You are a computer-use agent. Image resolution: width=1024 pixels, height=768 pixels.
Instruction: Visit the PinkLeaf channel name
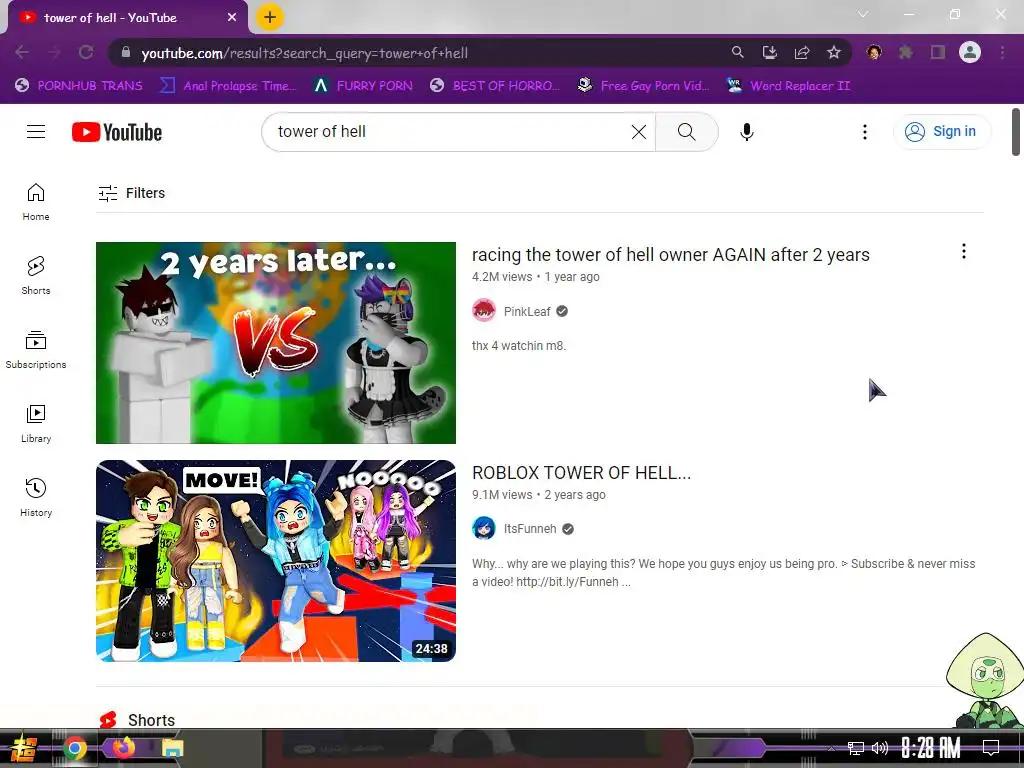click(x=527, y=312)
